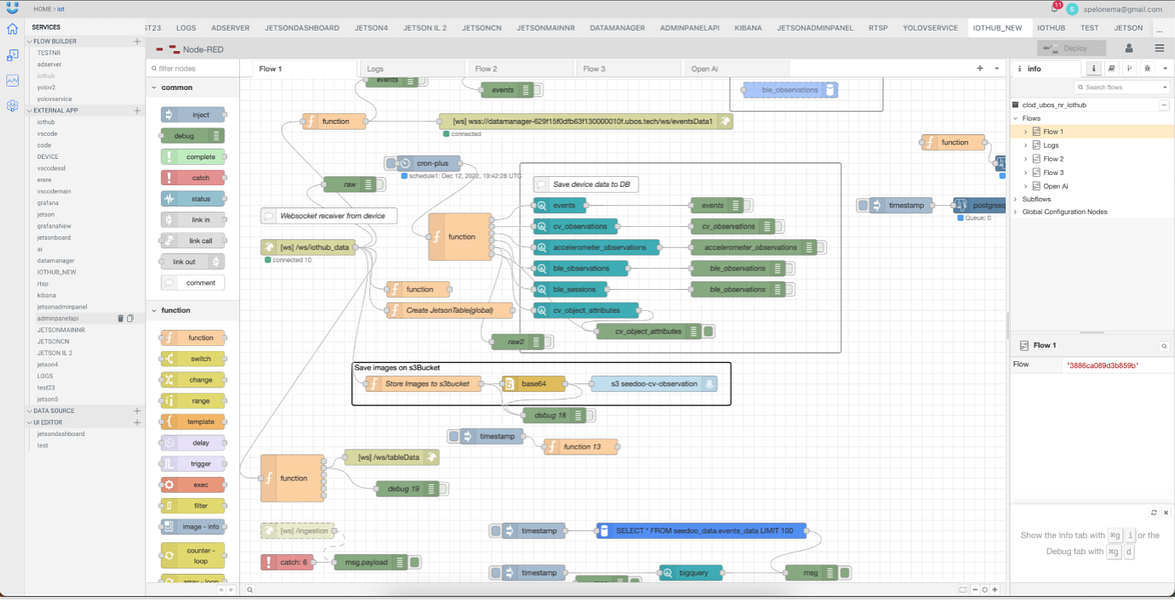Open the home icon in left rail
The height and width of the screenshot is (600, 1175).
click(x=12, y=29)
